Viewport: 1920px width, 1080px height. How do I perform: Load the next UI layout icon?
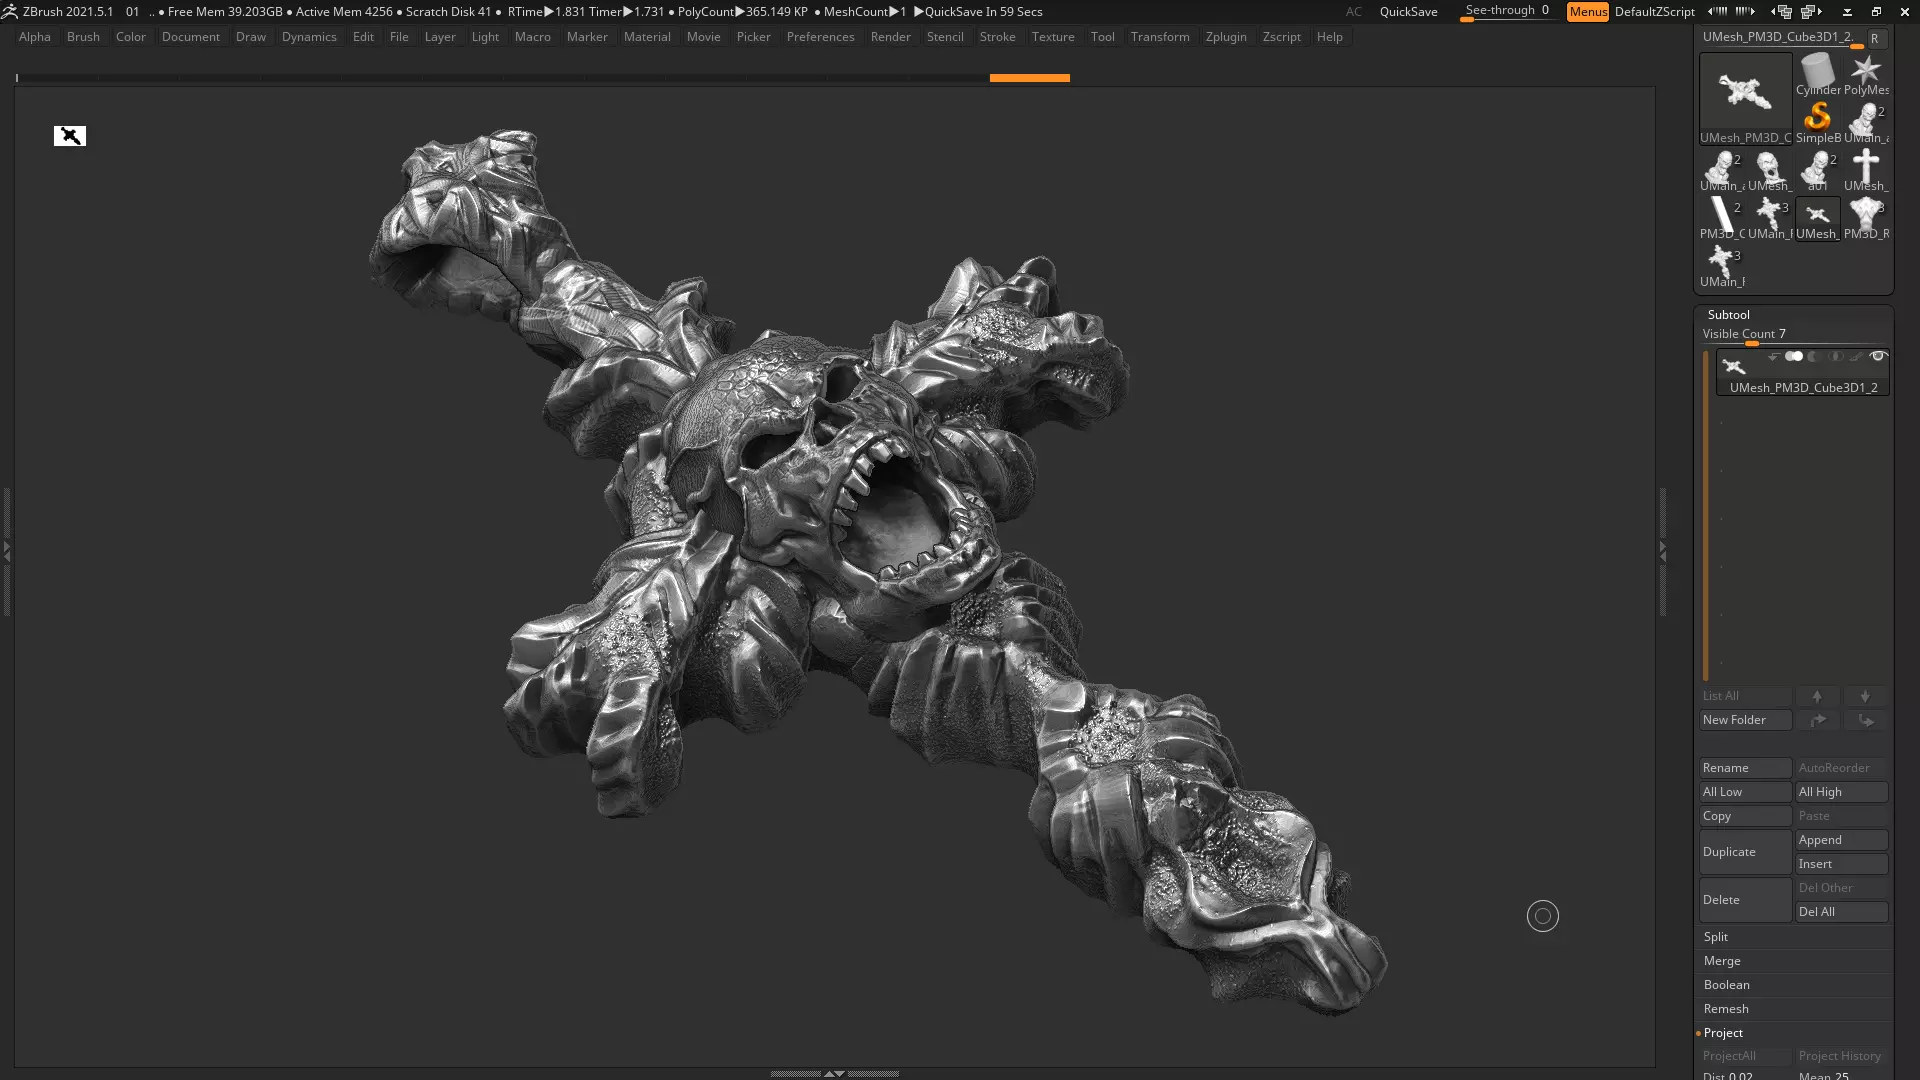[1813, 12]
